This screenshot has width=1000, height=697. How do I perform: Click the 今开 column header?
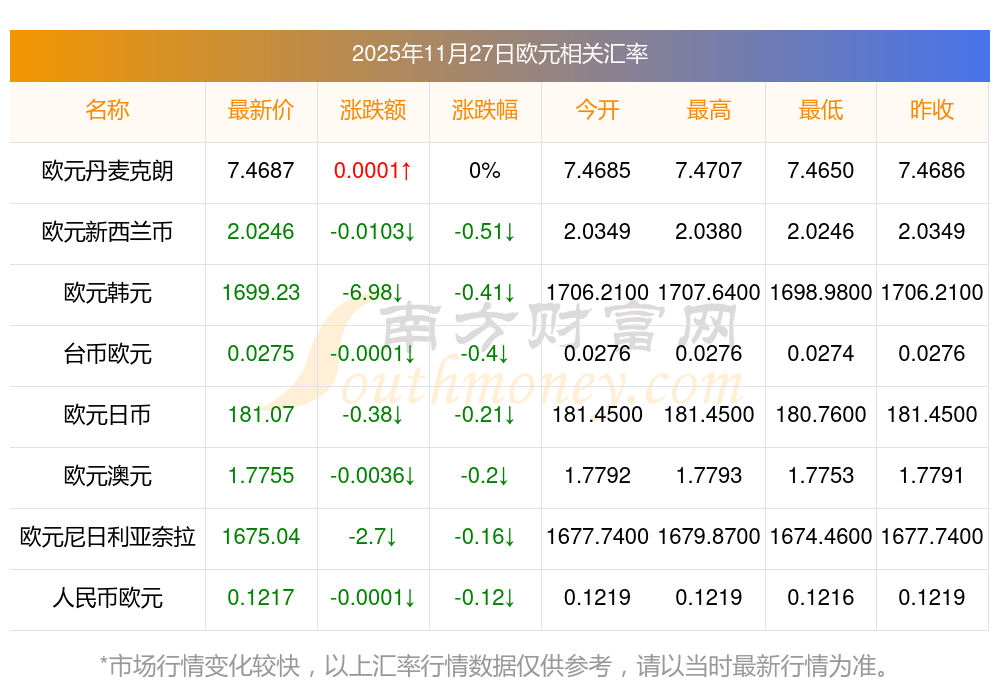click(597, 110)
